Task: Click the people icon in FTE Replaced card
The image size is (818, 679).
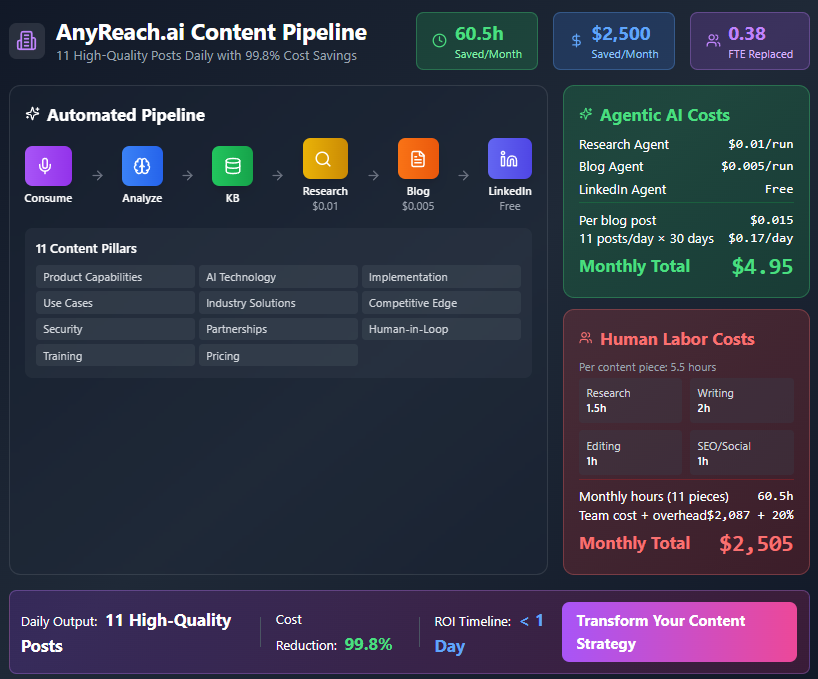Action: point(713,41)
